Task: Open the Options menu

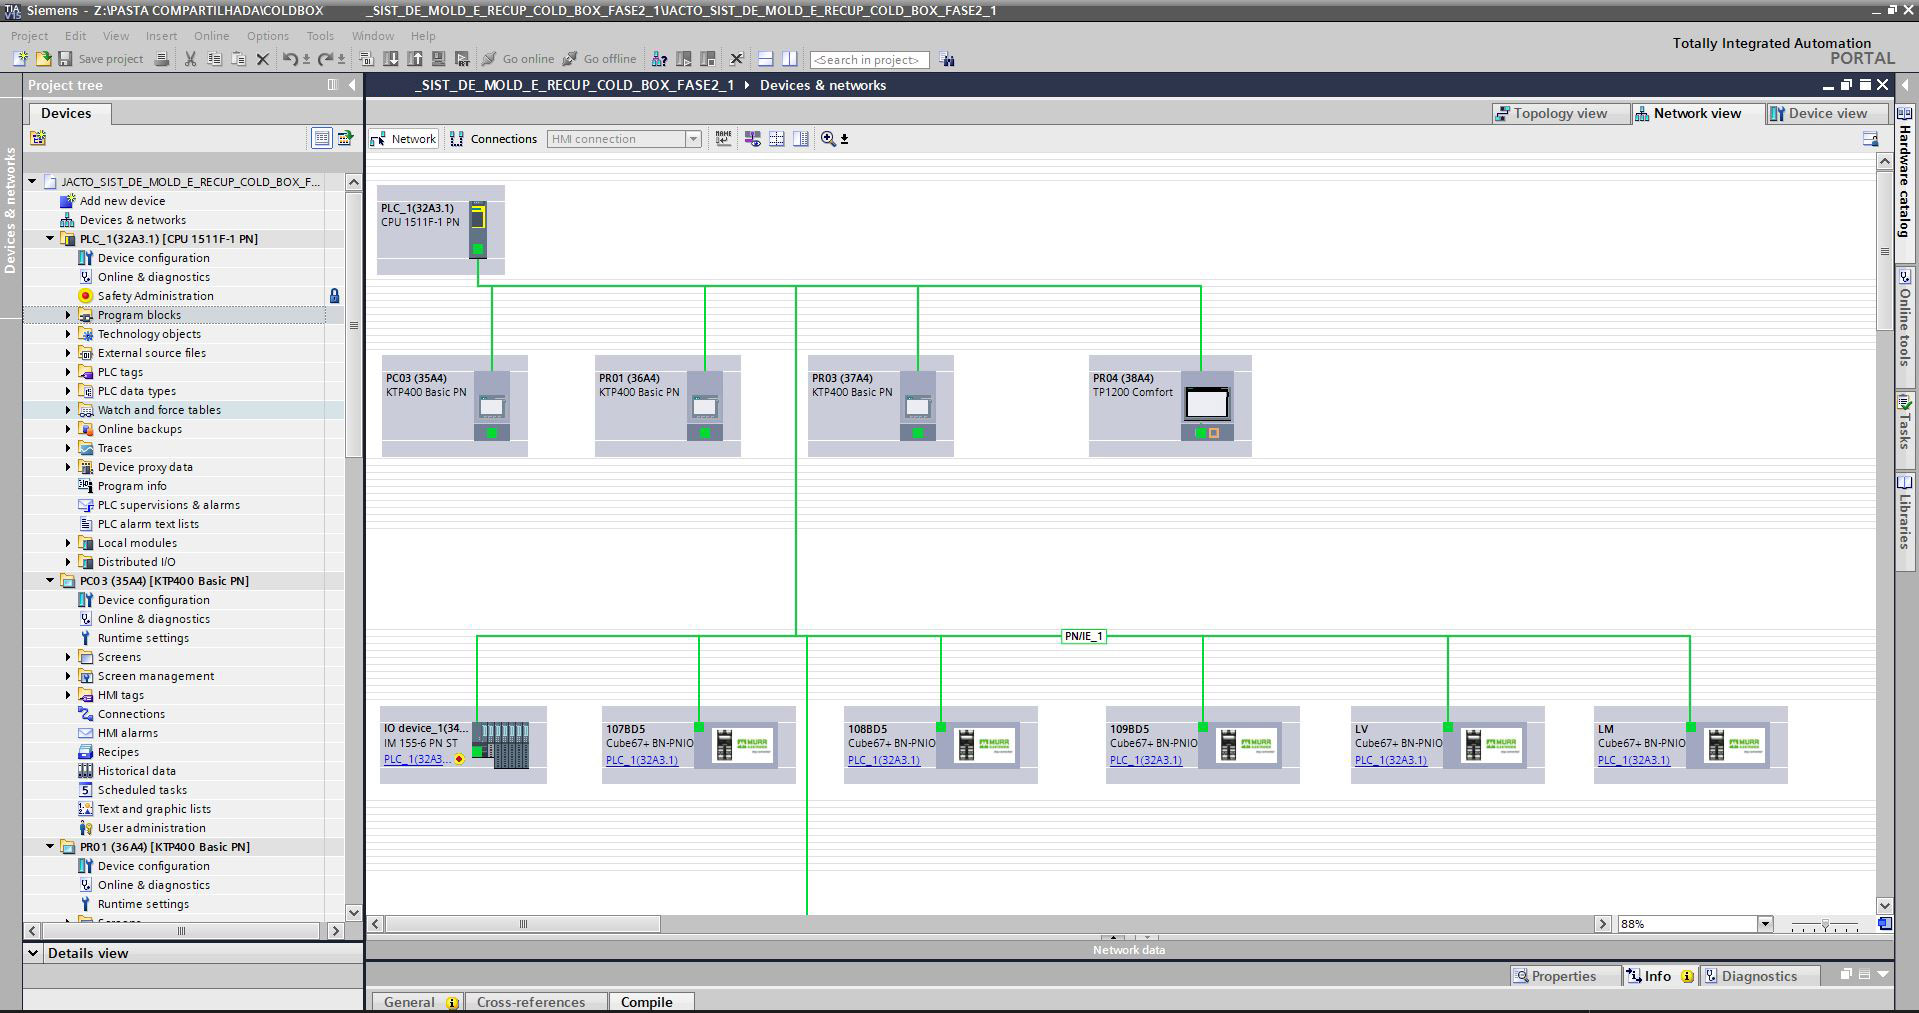Action: pos(268,35)
